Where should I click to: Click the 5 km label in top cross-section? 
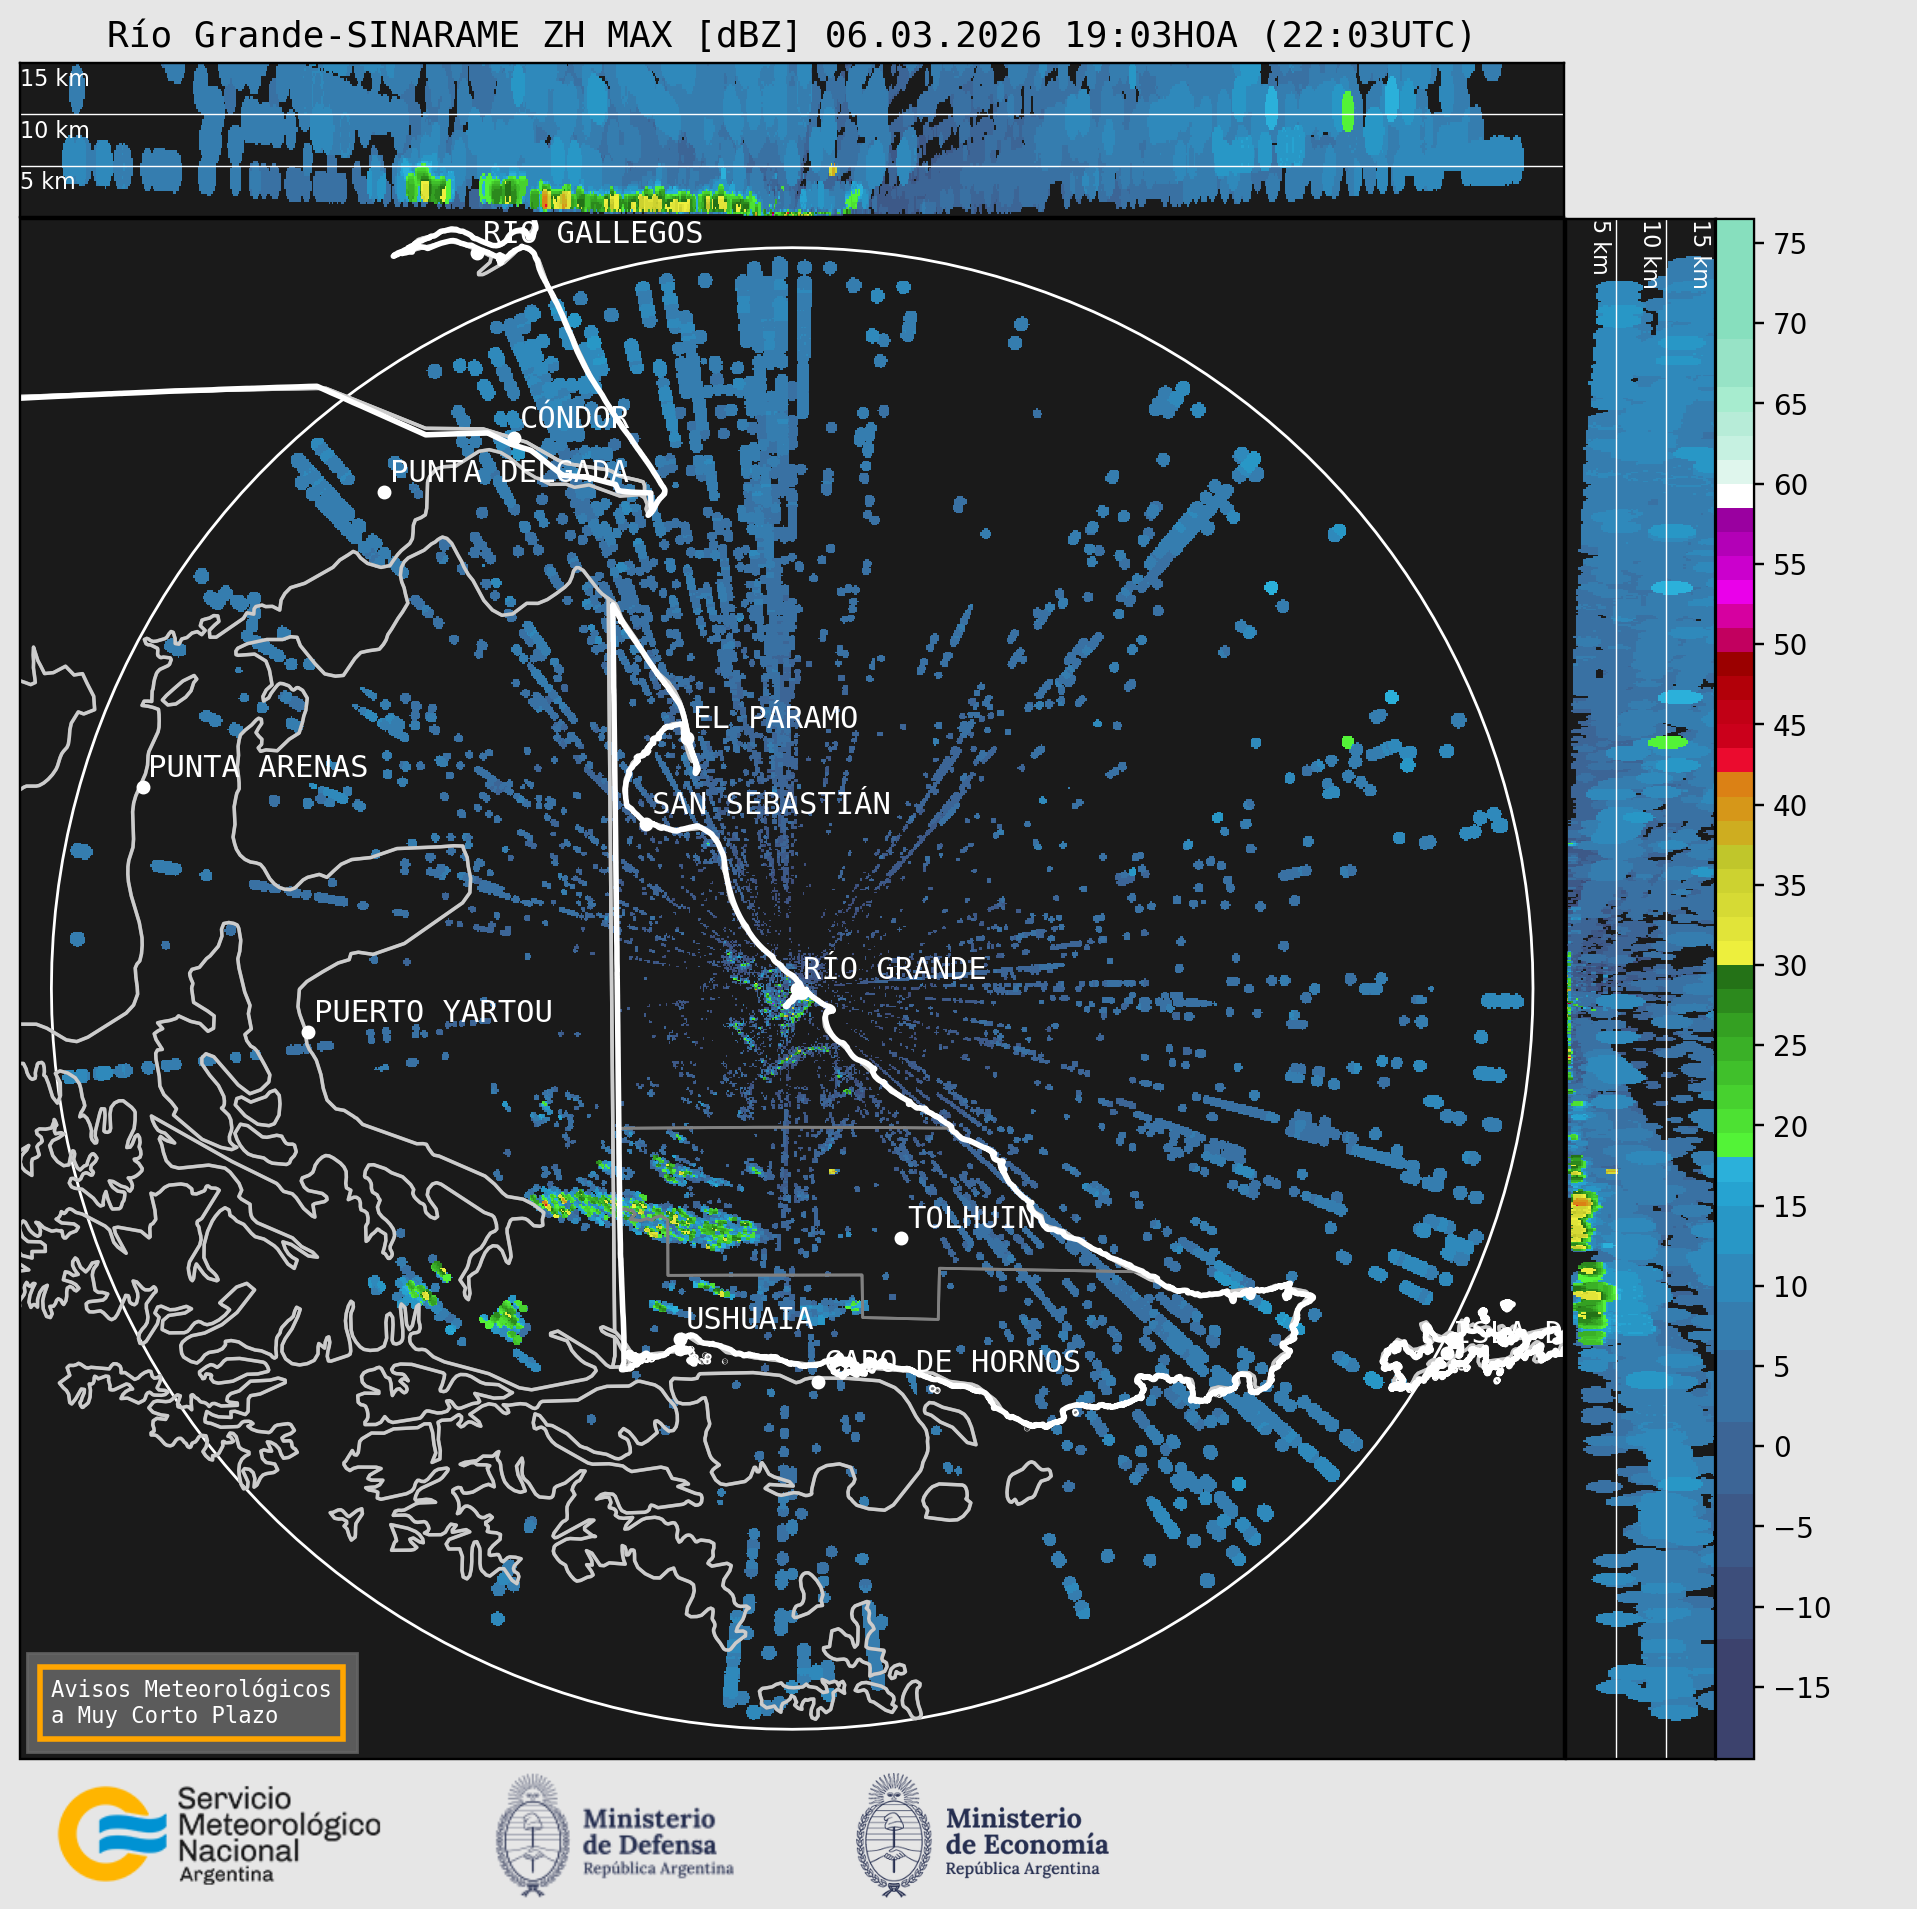pos(48,181)
